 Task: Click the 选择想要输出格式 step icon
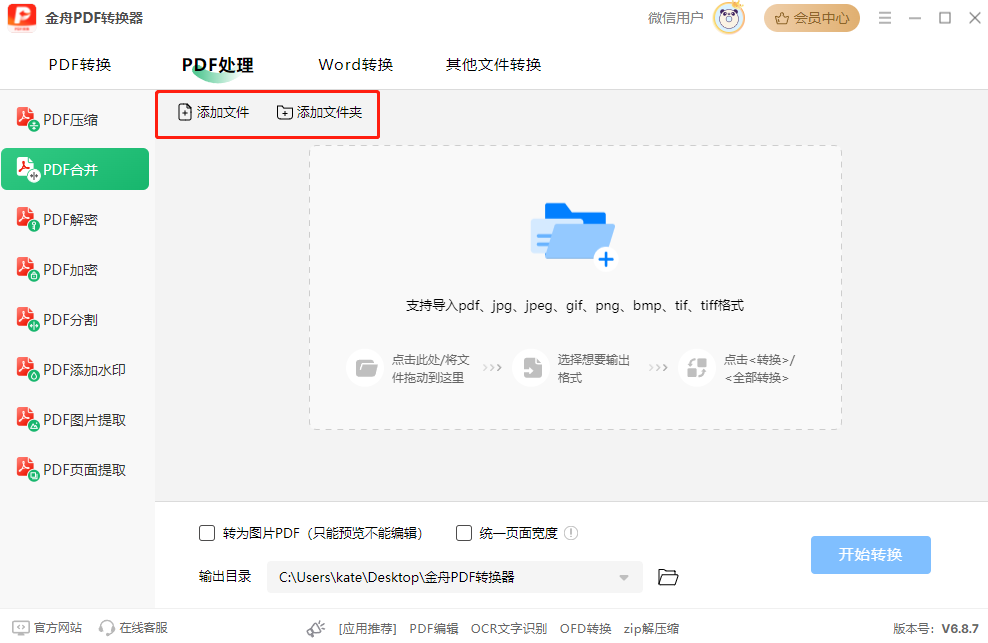532,368
